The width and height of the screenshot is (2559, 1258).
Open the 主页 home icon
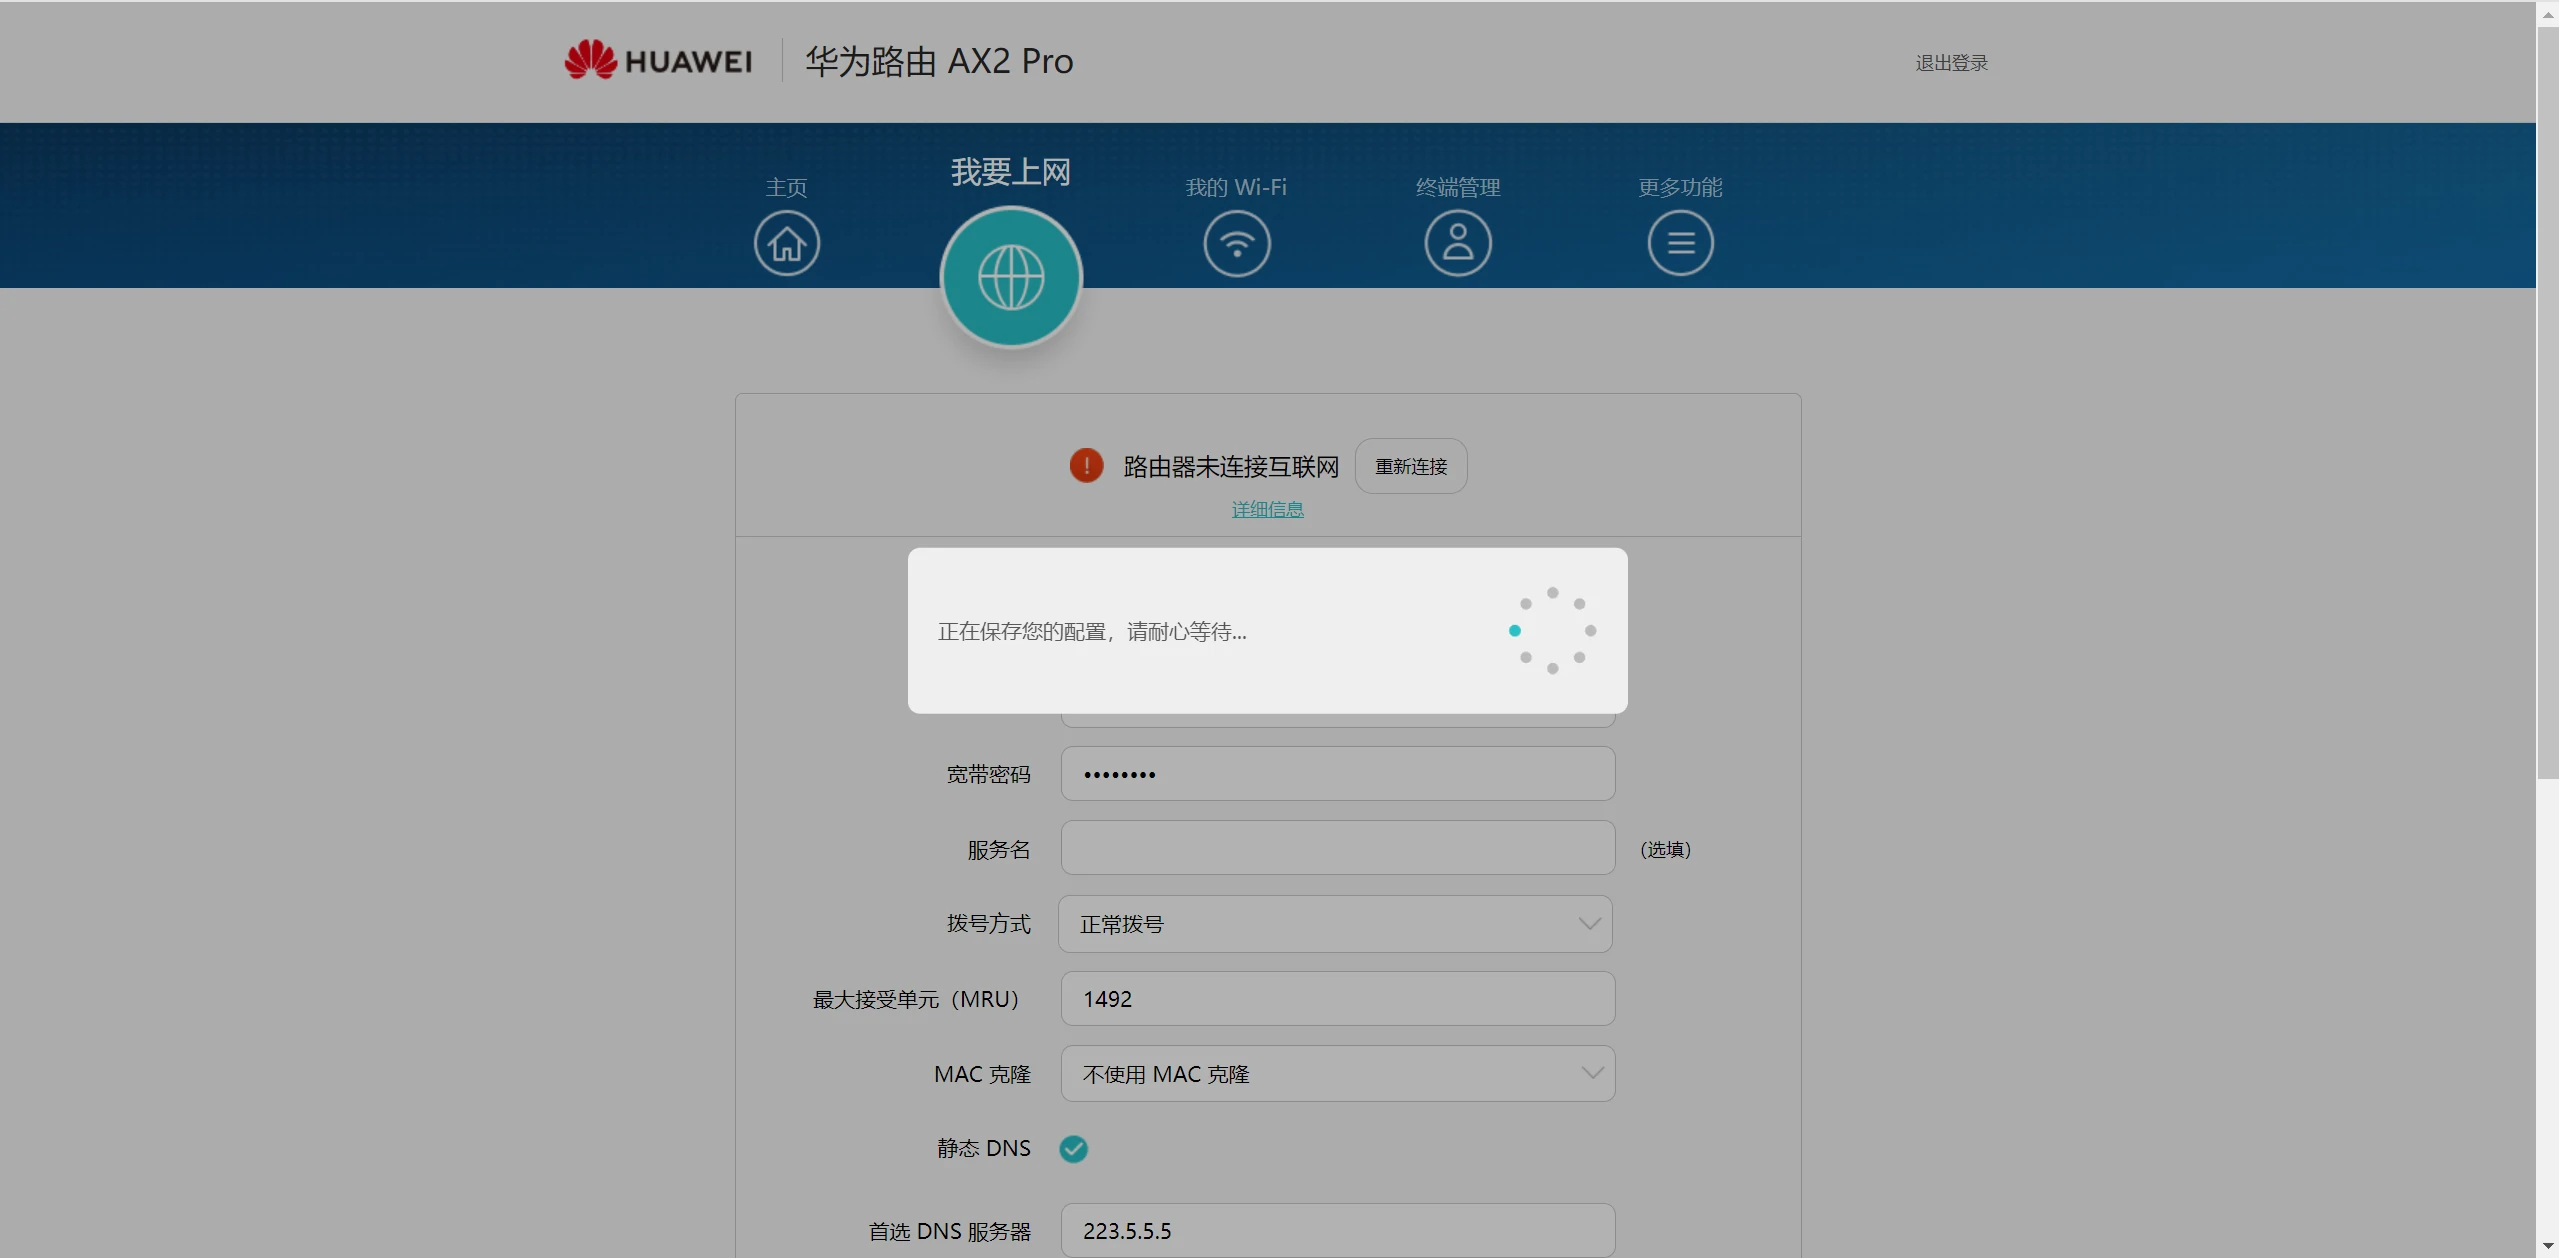click(787, 243)
